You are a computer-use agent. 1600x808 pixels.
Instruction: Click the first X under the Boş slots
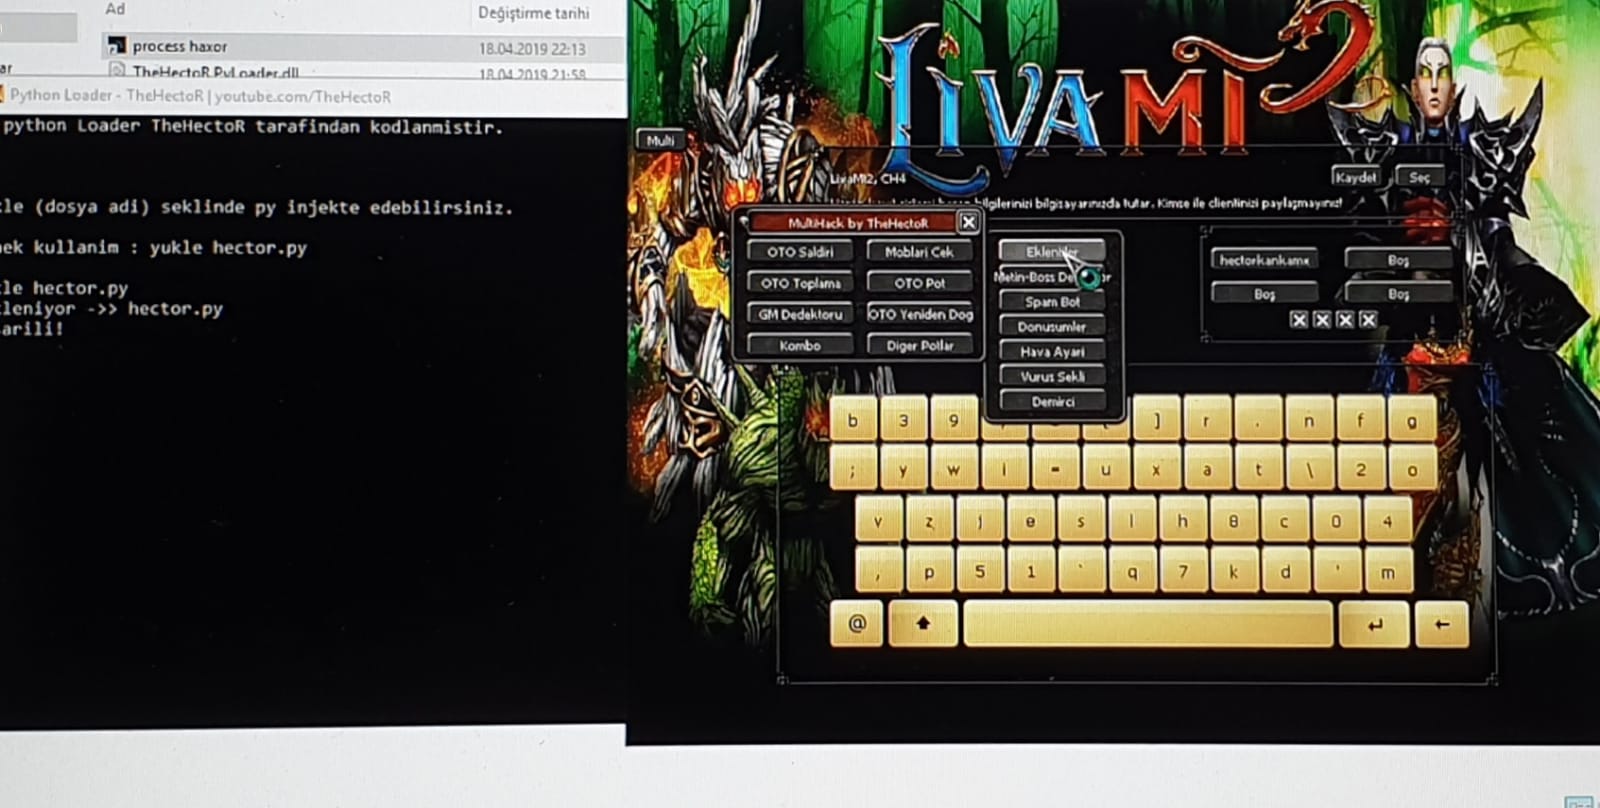pyautogui.click(x=1299, y=320)
